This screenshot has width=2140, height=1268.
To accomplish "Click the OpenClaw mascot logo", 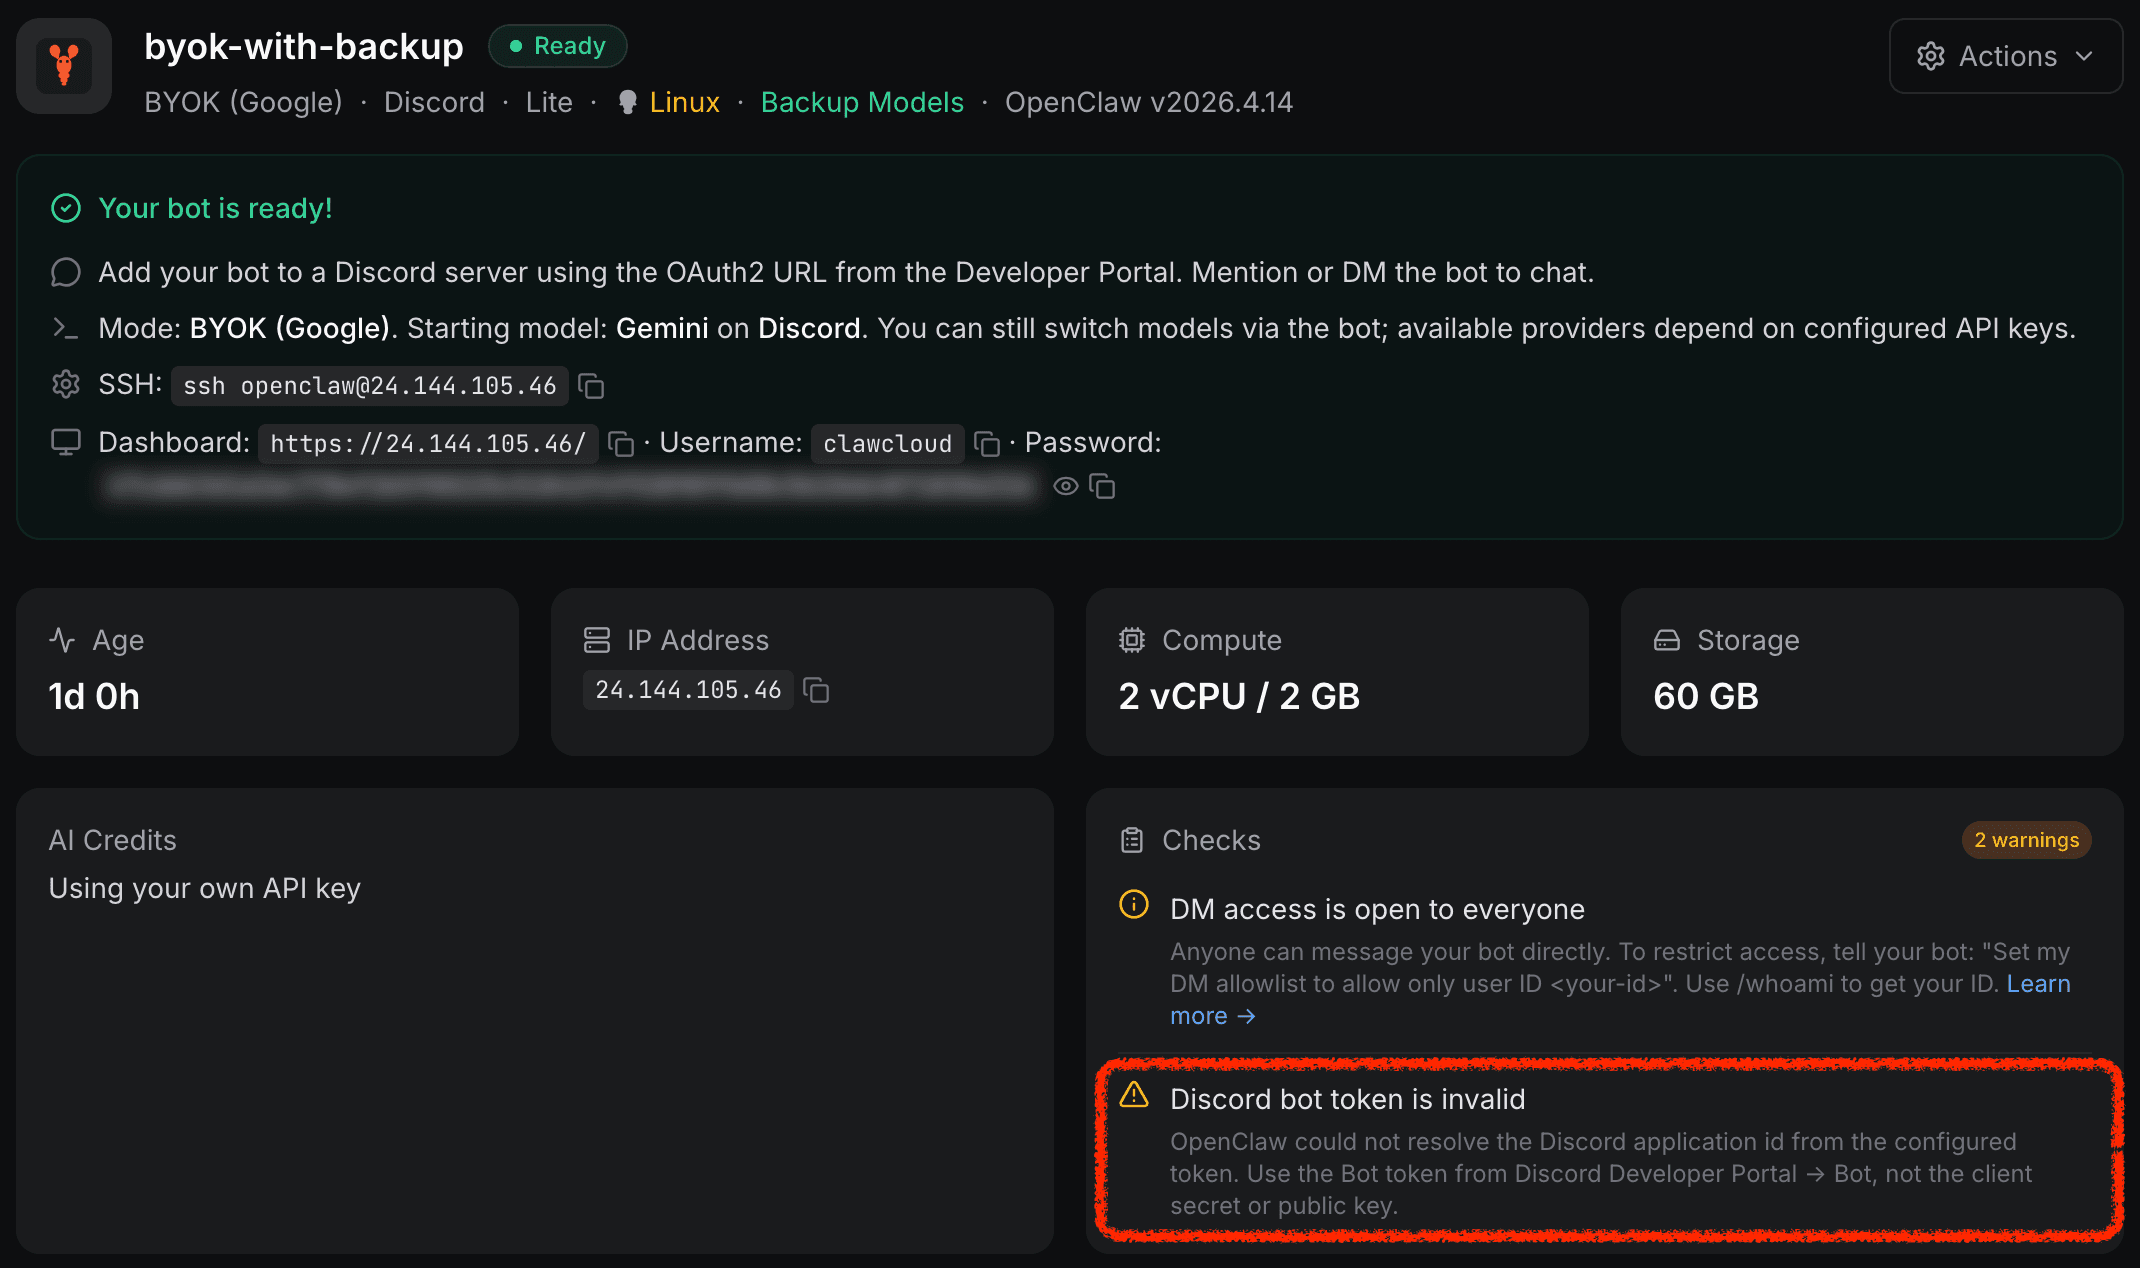I will pos(64,64).
